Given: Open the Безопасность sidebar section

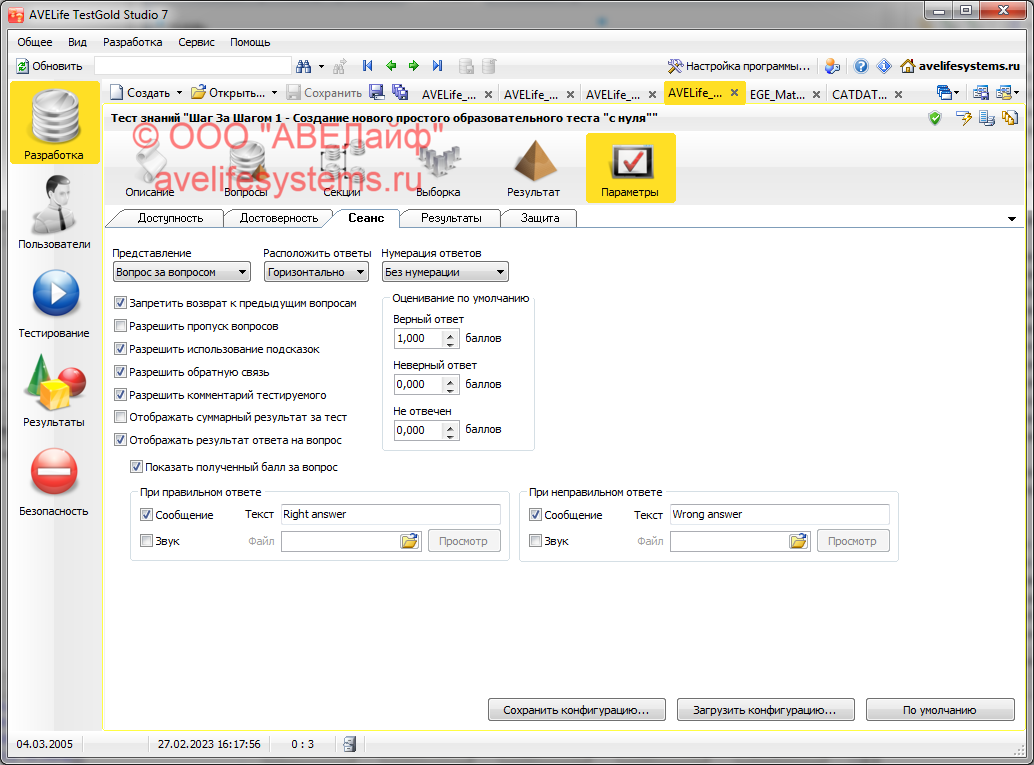Looking at the screenshot, I should (x=54, y=480).
